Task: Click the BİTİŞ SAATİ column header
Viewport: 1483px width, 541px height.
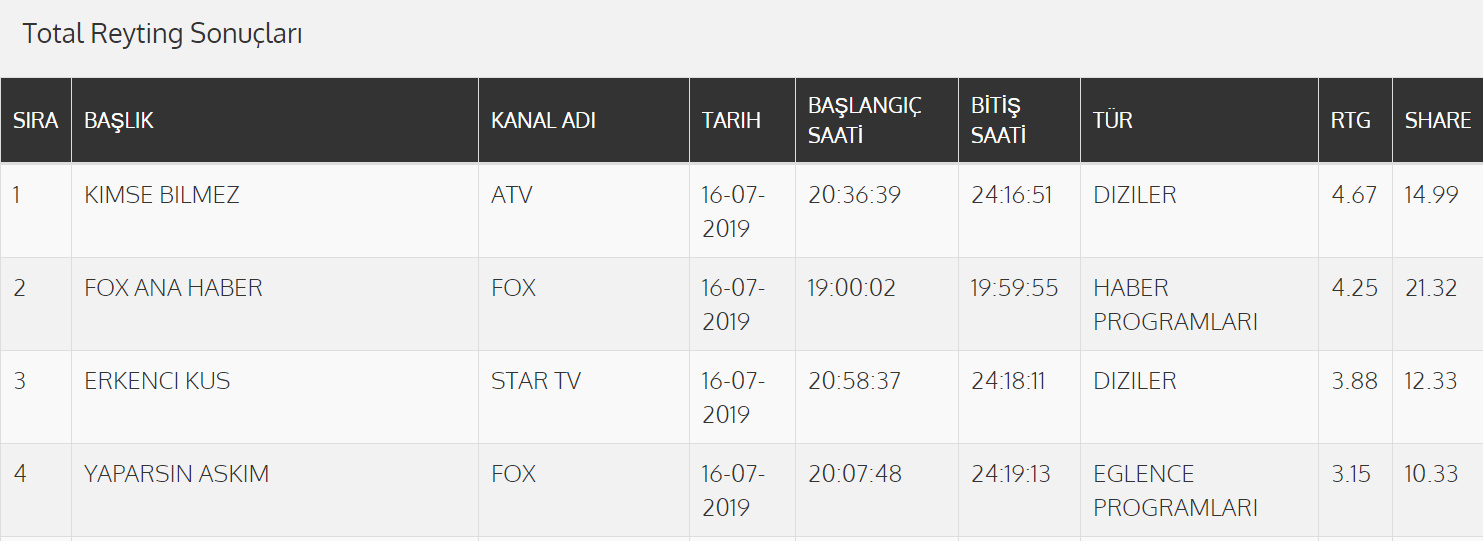Action: coord(998,120)
